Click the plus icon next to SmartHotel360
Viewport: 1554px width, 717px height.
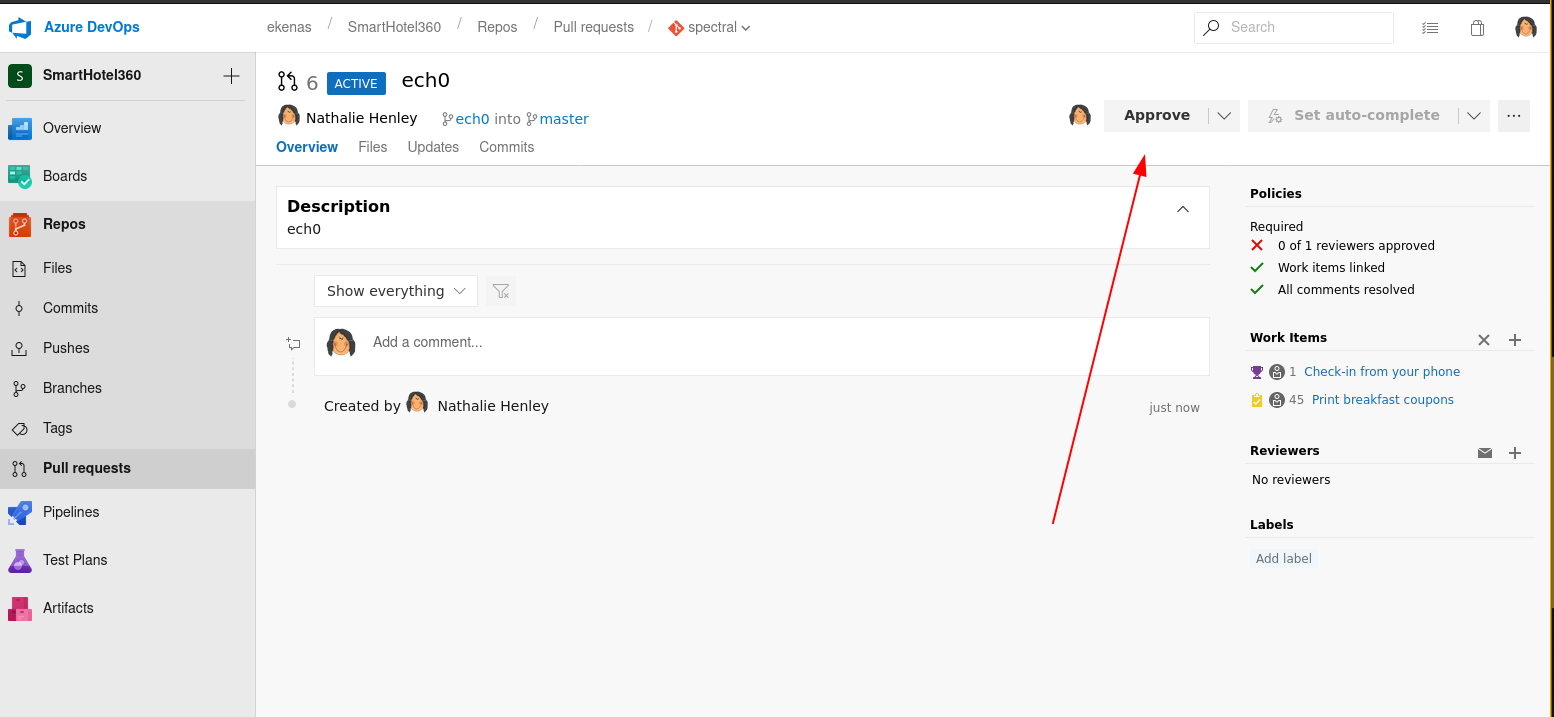click(231, 76)
